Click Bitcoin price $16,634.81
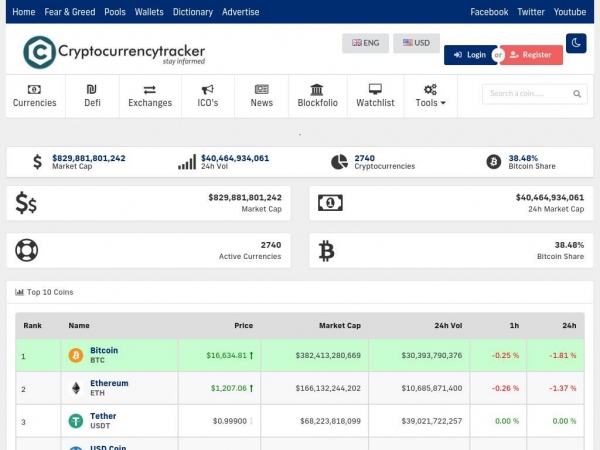Viewport: 600px width, 450px height. (227, 355)
